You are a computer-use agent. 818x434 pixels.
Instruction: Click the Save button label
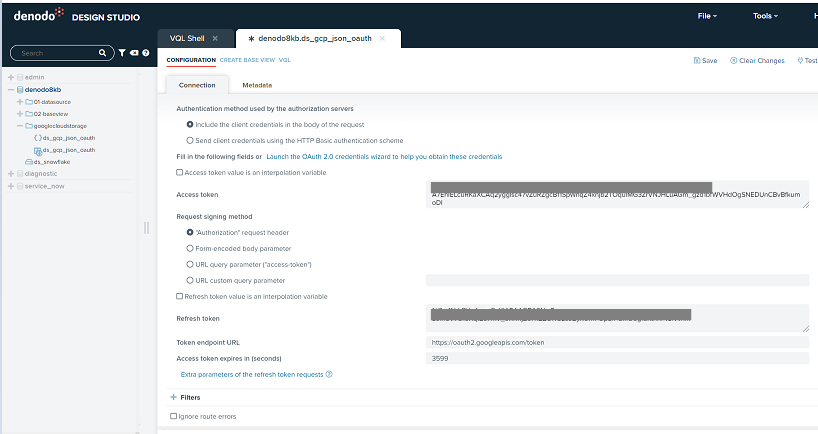709,61
